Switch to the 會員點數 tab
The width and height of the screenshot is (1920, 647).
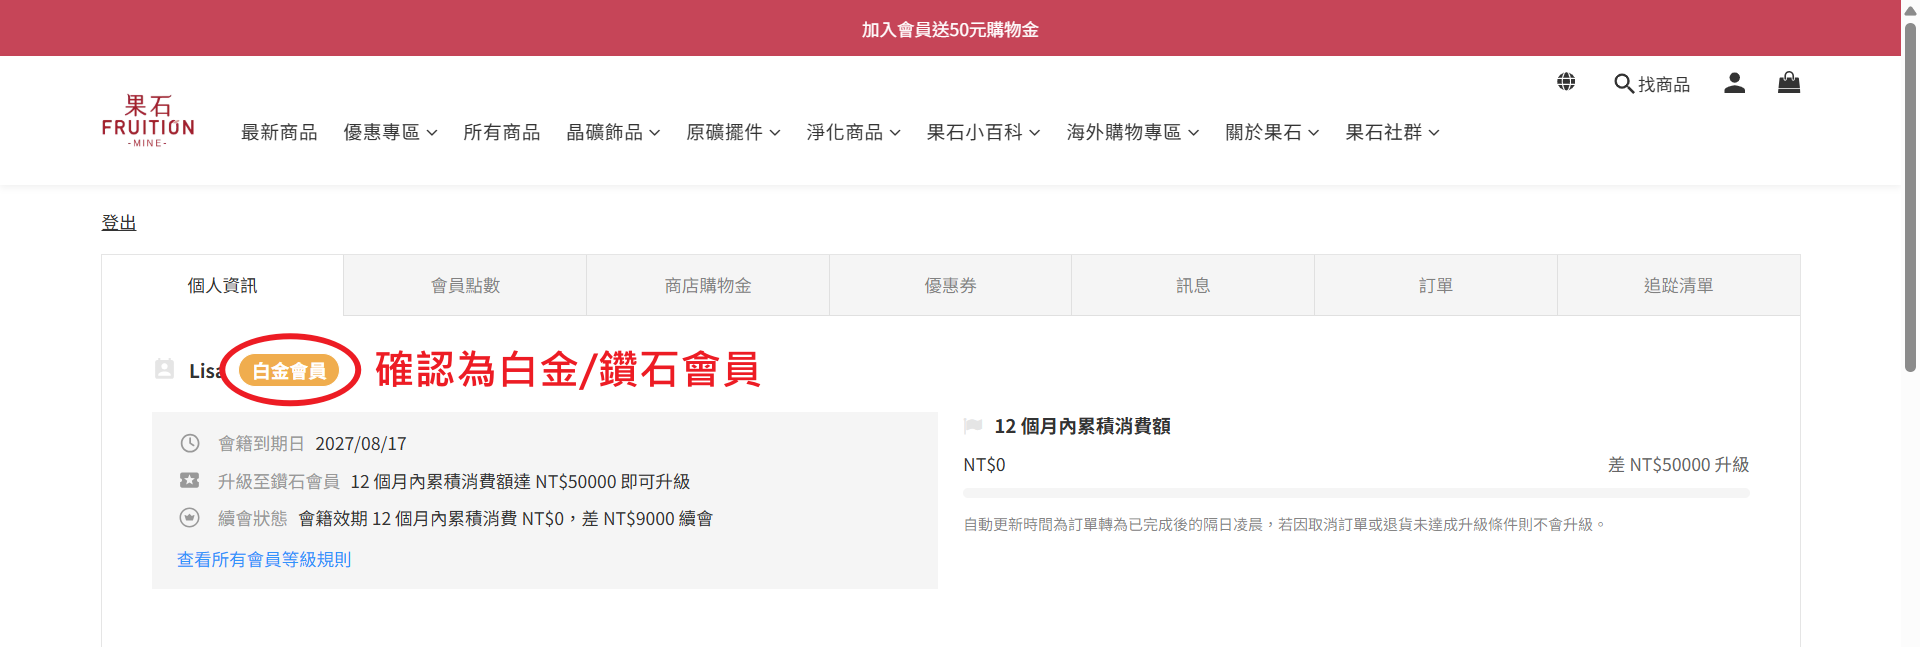pyautogui.click(x=465, y=285)
